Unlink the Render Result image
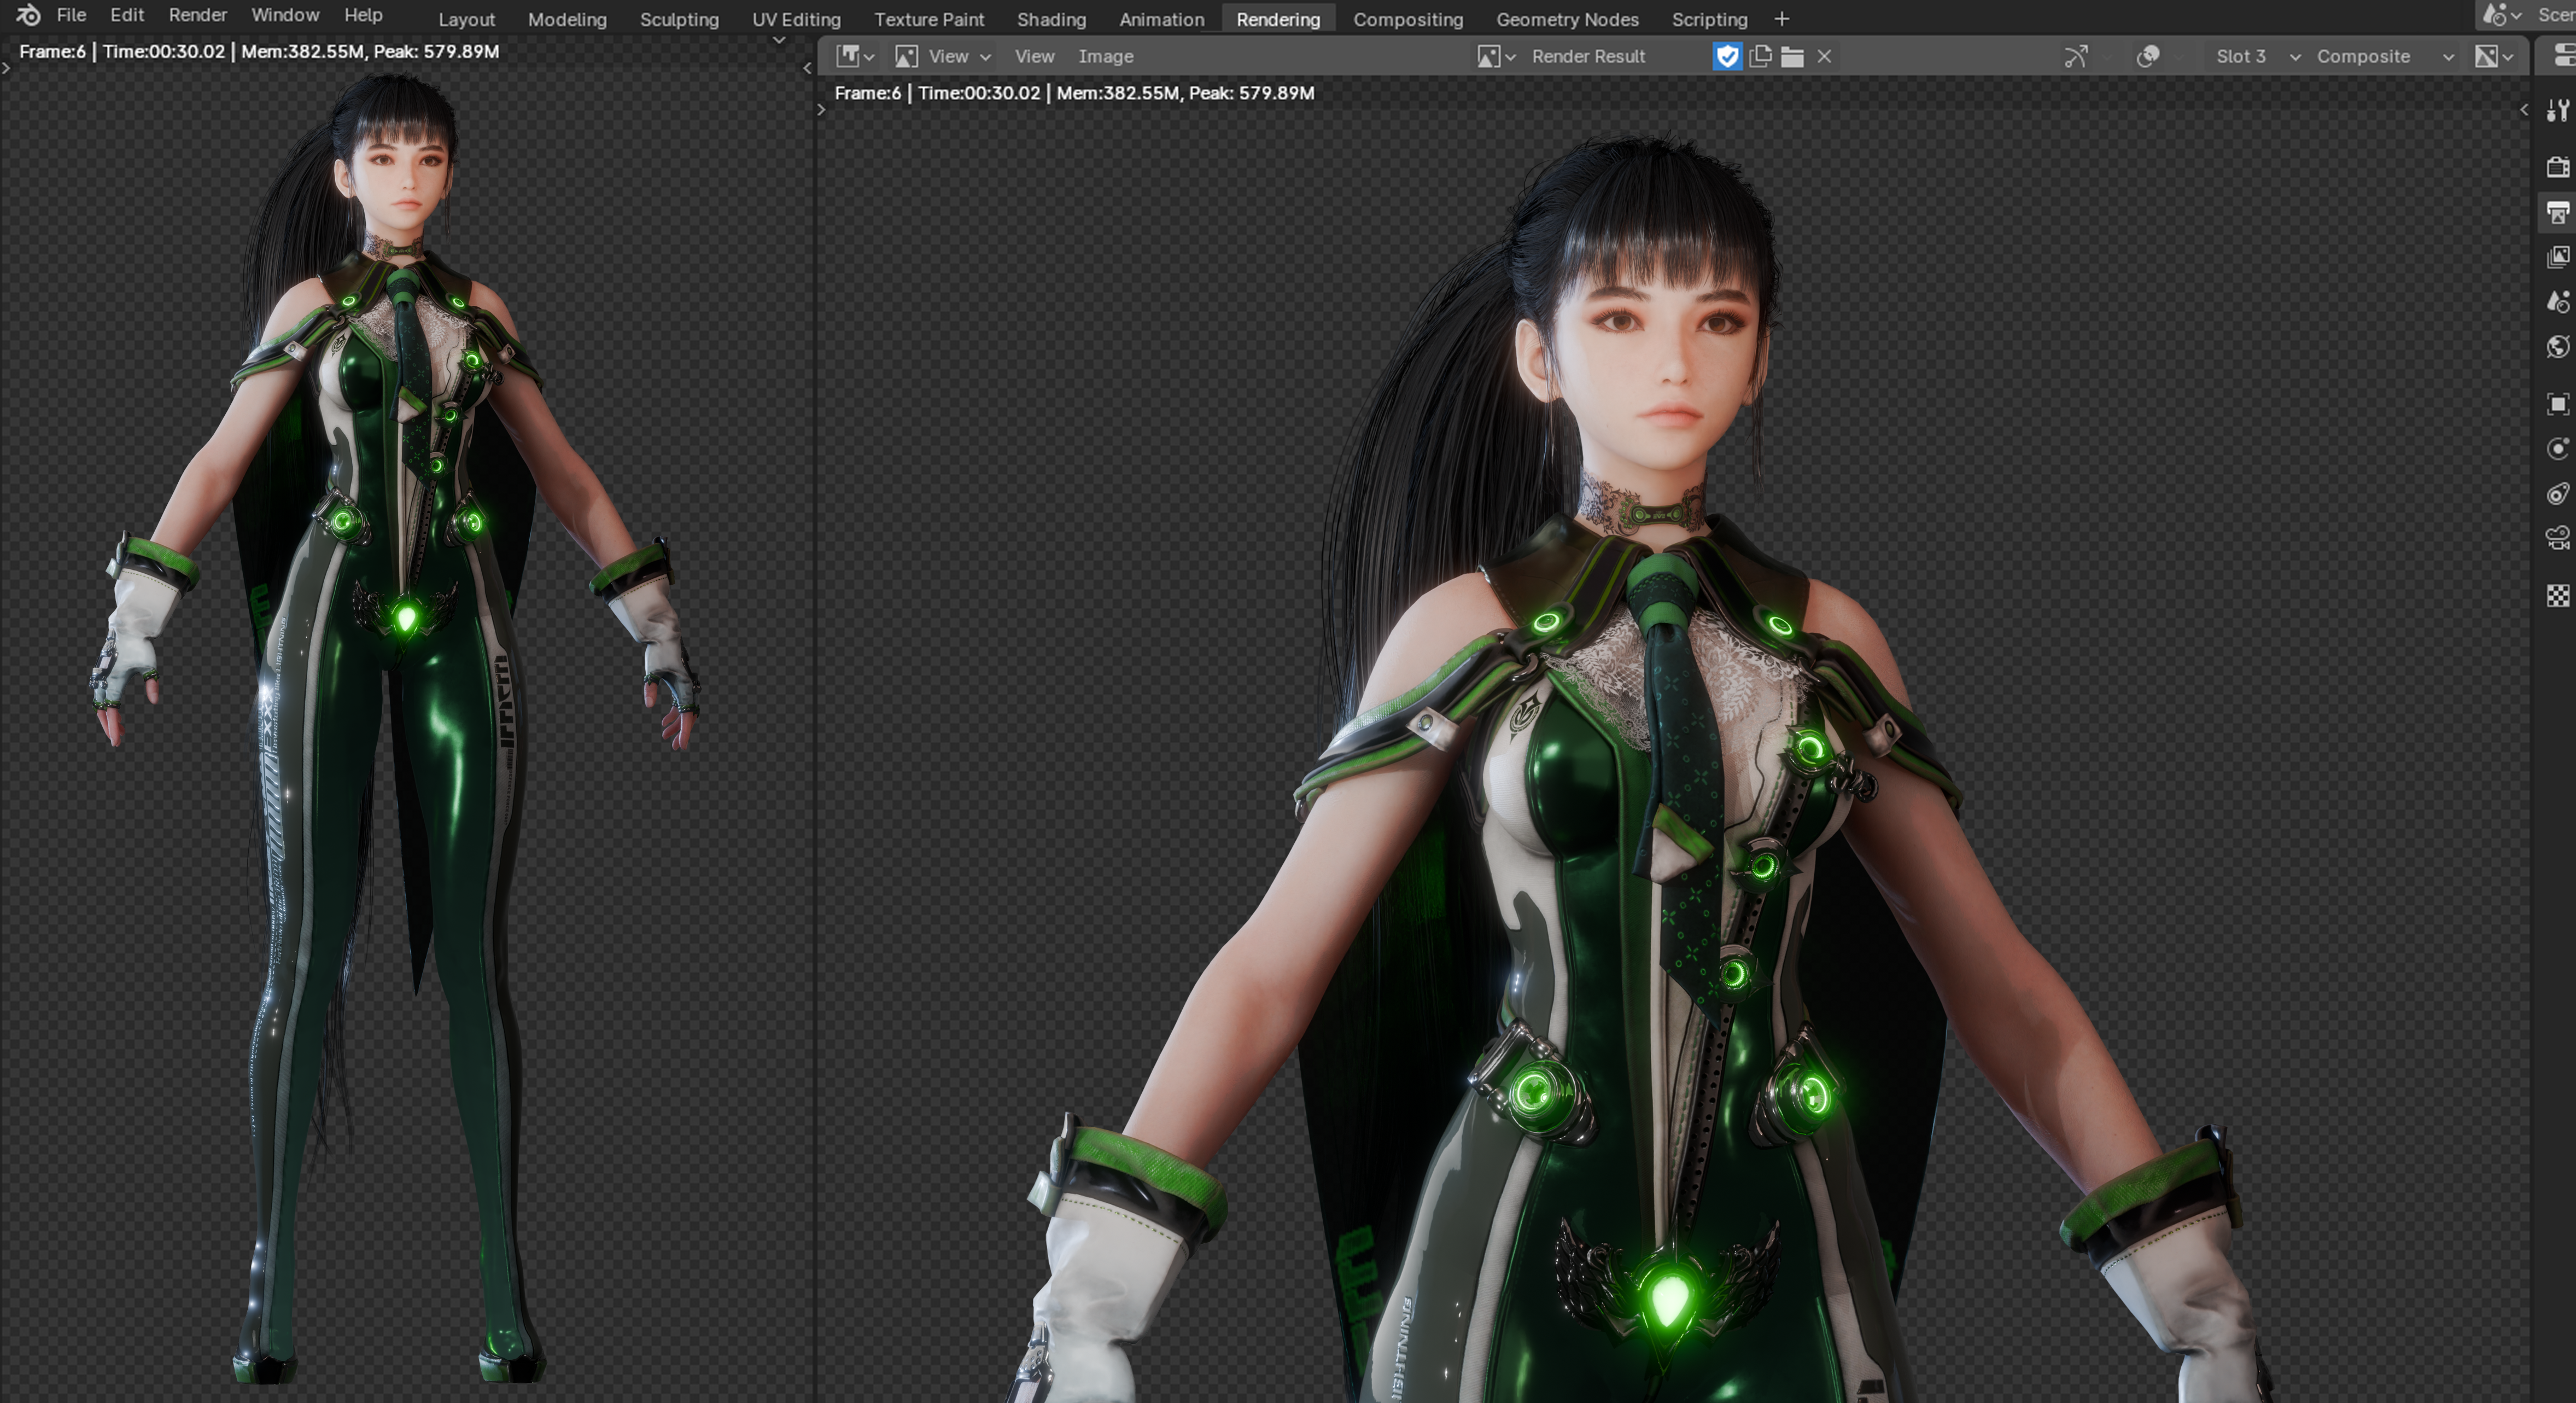This screenshot has height=1403, width=2576. [x=1825, y=56]
